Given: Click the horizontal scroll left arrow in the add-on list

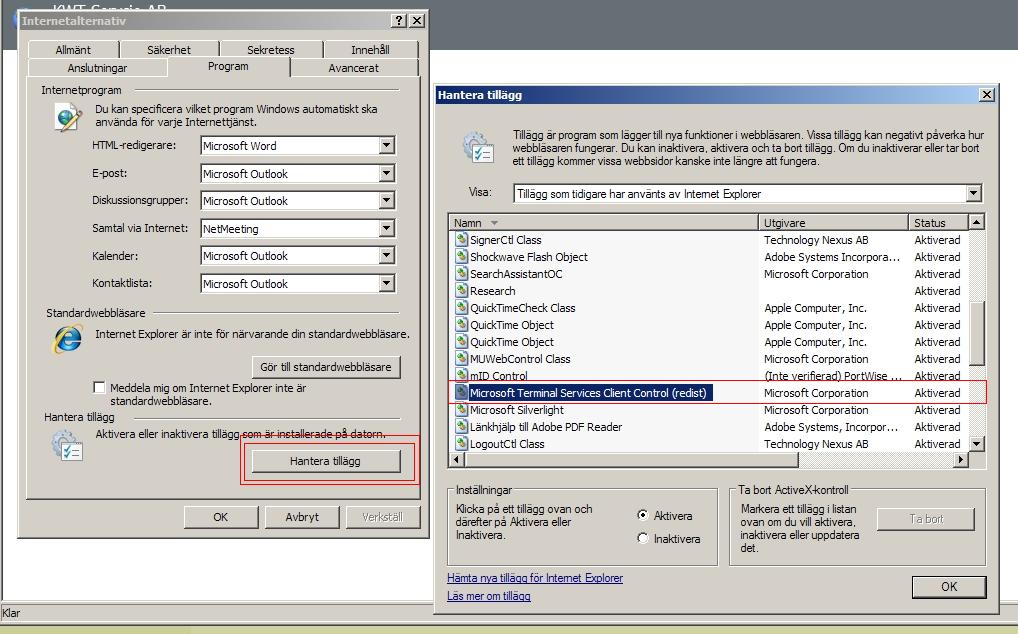Looking at the screenshot, I should point(456,459).
